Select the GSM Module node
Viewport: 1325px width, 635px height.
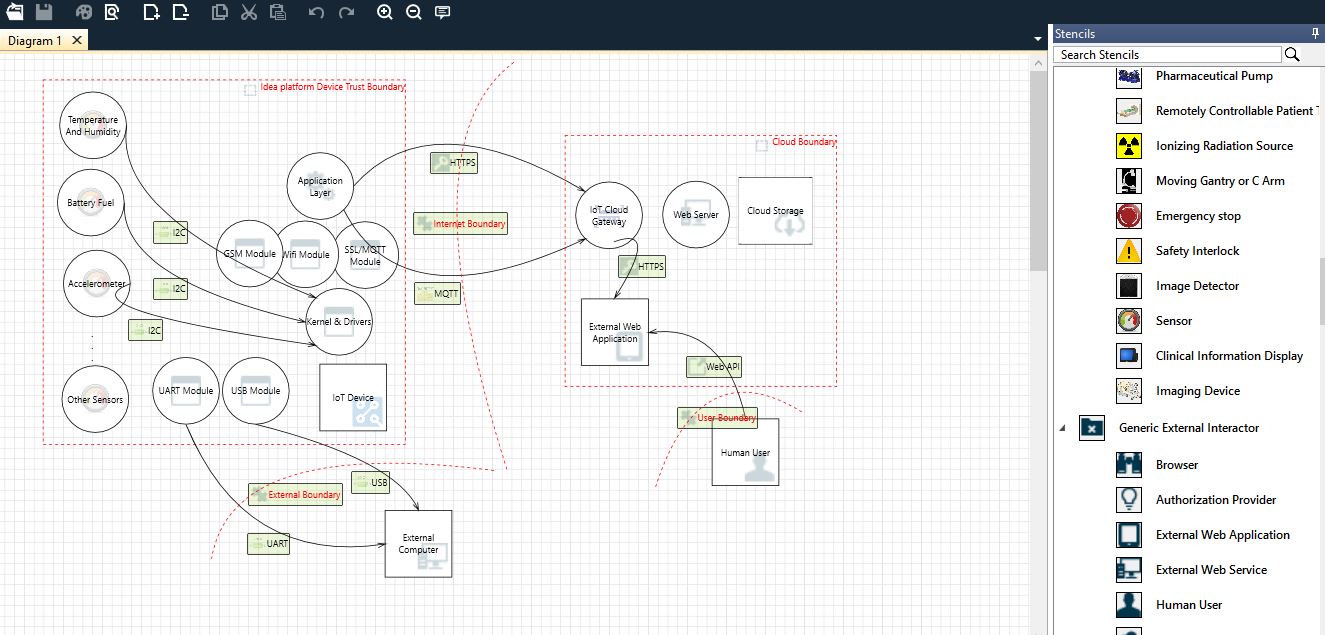pyautogui.click(x=249, y=254)
